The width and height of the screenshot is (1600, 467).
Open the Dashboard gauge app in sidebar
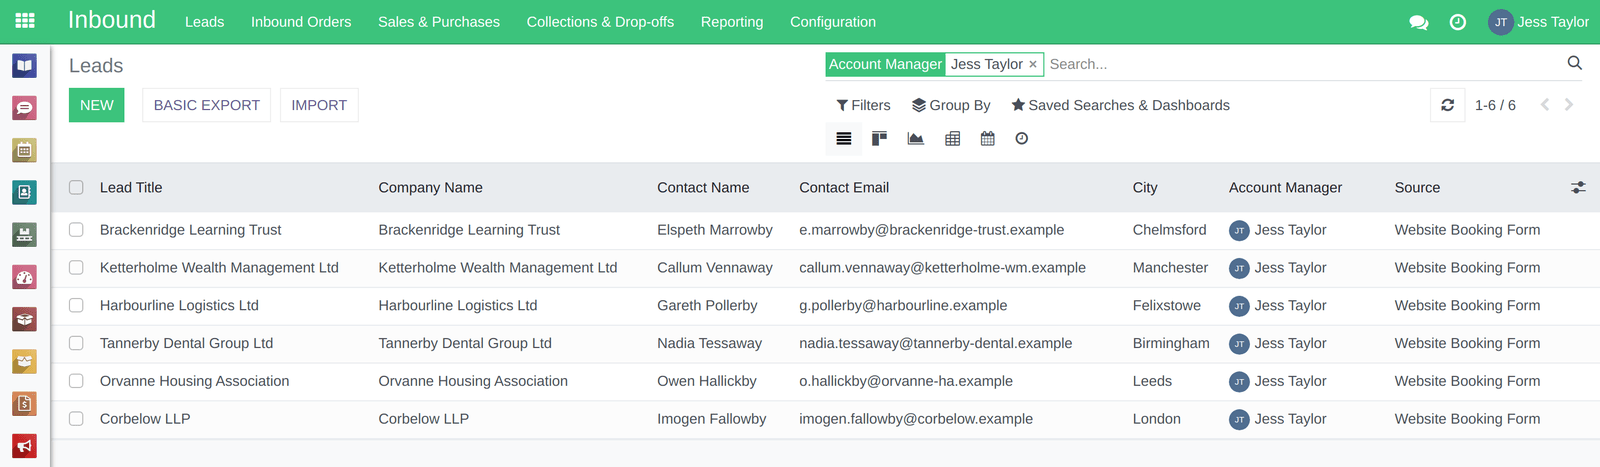click(25, 277)
